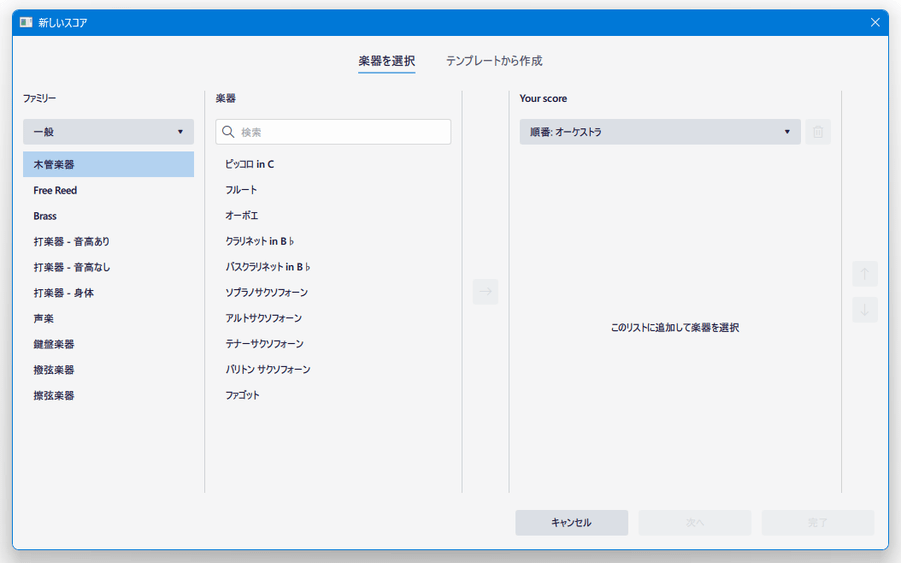The image size is (901, 563).
Task: Open the 一般 family dropdown
Action: (x=109, y=132)
